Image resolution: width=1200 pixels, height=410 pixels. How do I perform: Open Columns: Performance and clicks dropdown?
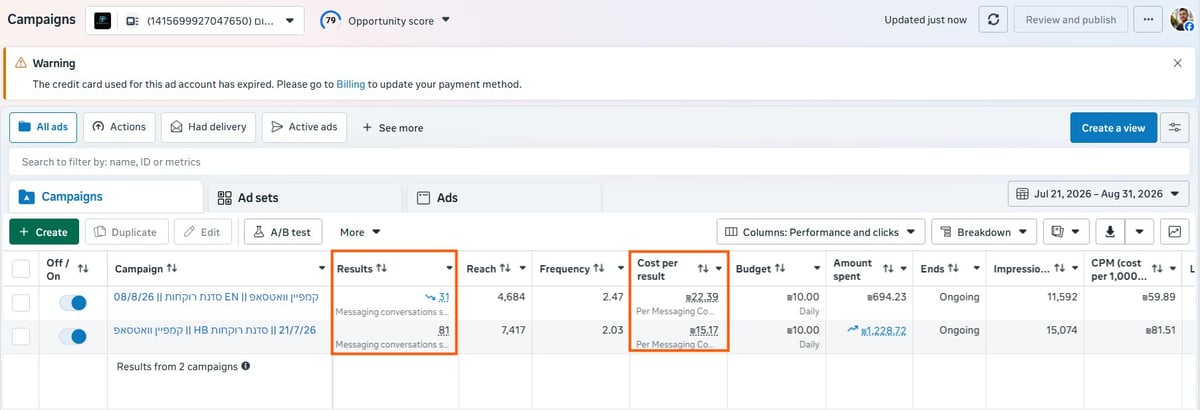(820, 231)
